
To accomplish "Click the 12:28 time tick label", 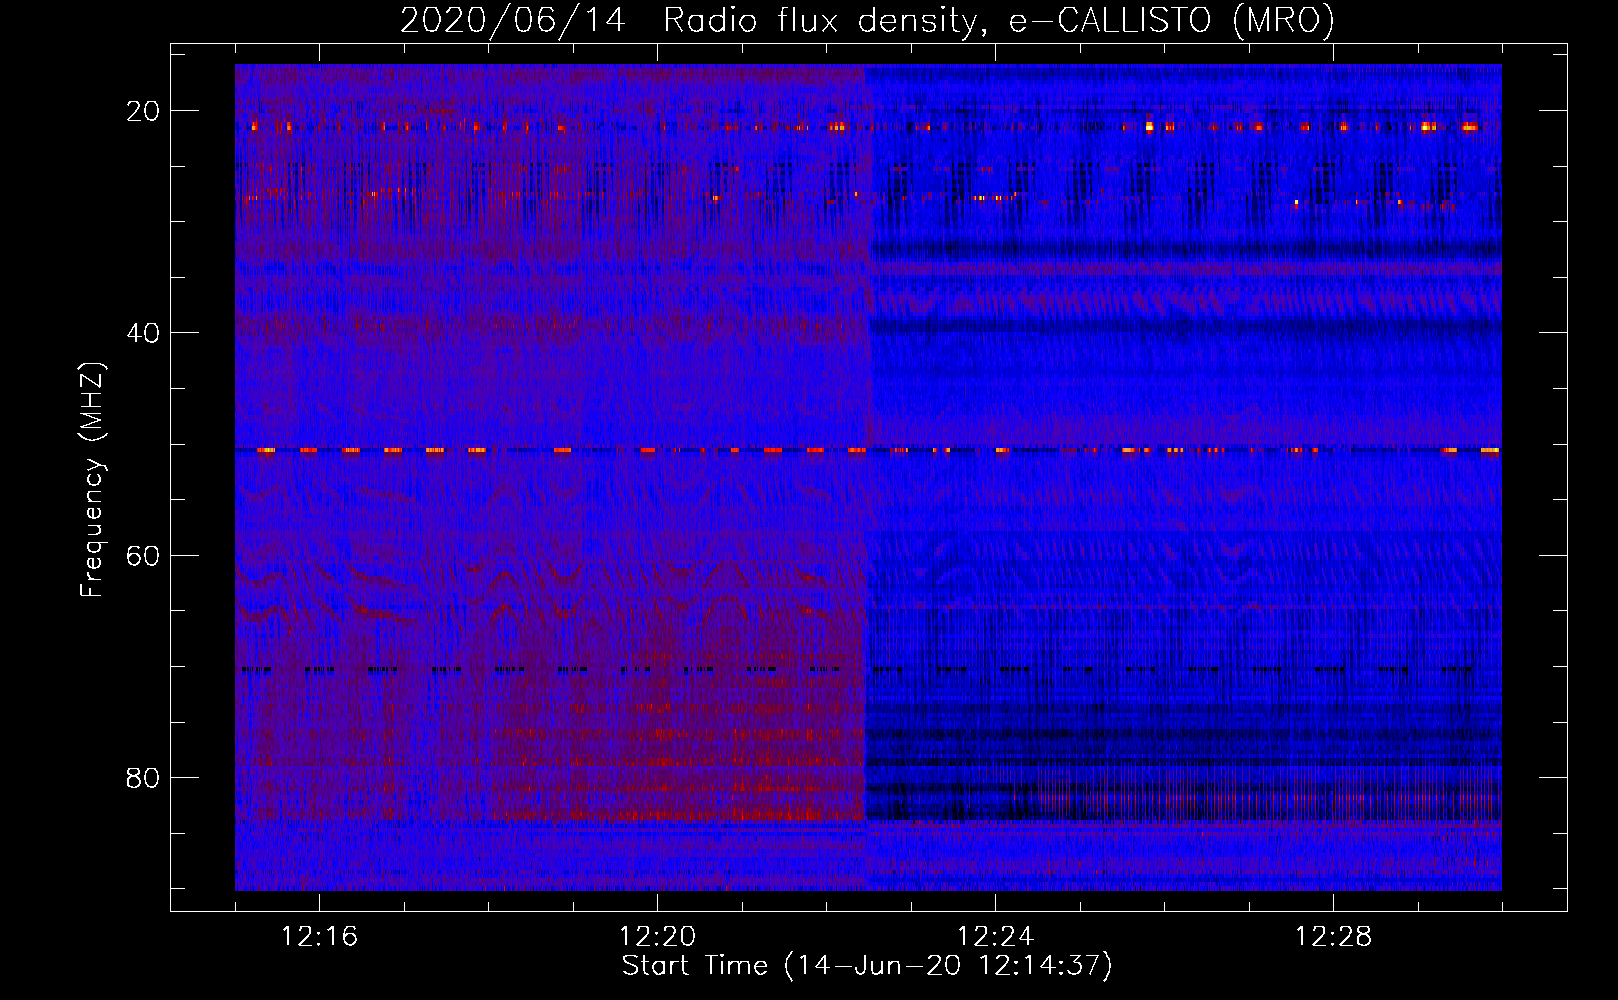I will tap(1333, 937).
